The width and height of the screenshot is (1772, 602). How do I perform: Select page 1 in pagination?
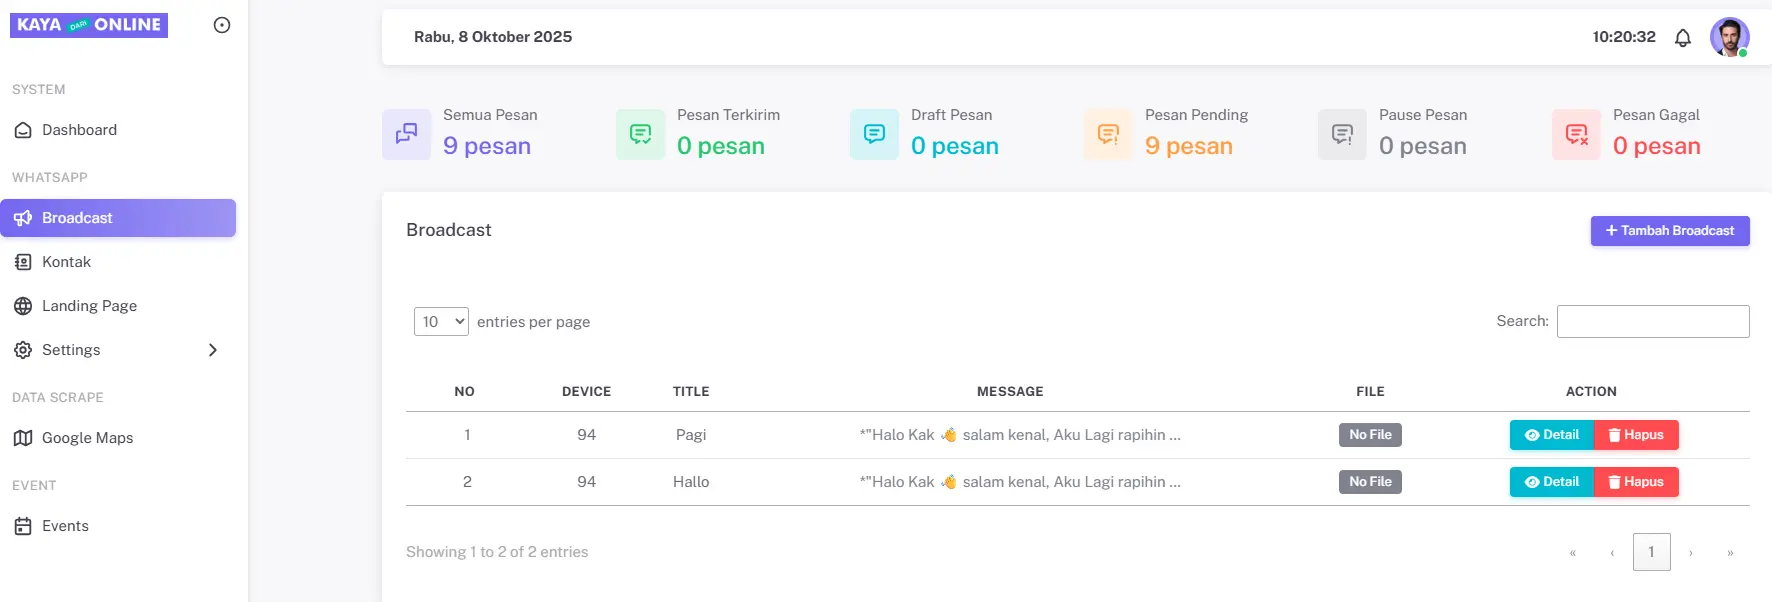pyautogui.click(x=1651, y=552)
